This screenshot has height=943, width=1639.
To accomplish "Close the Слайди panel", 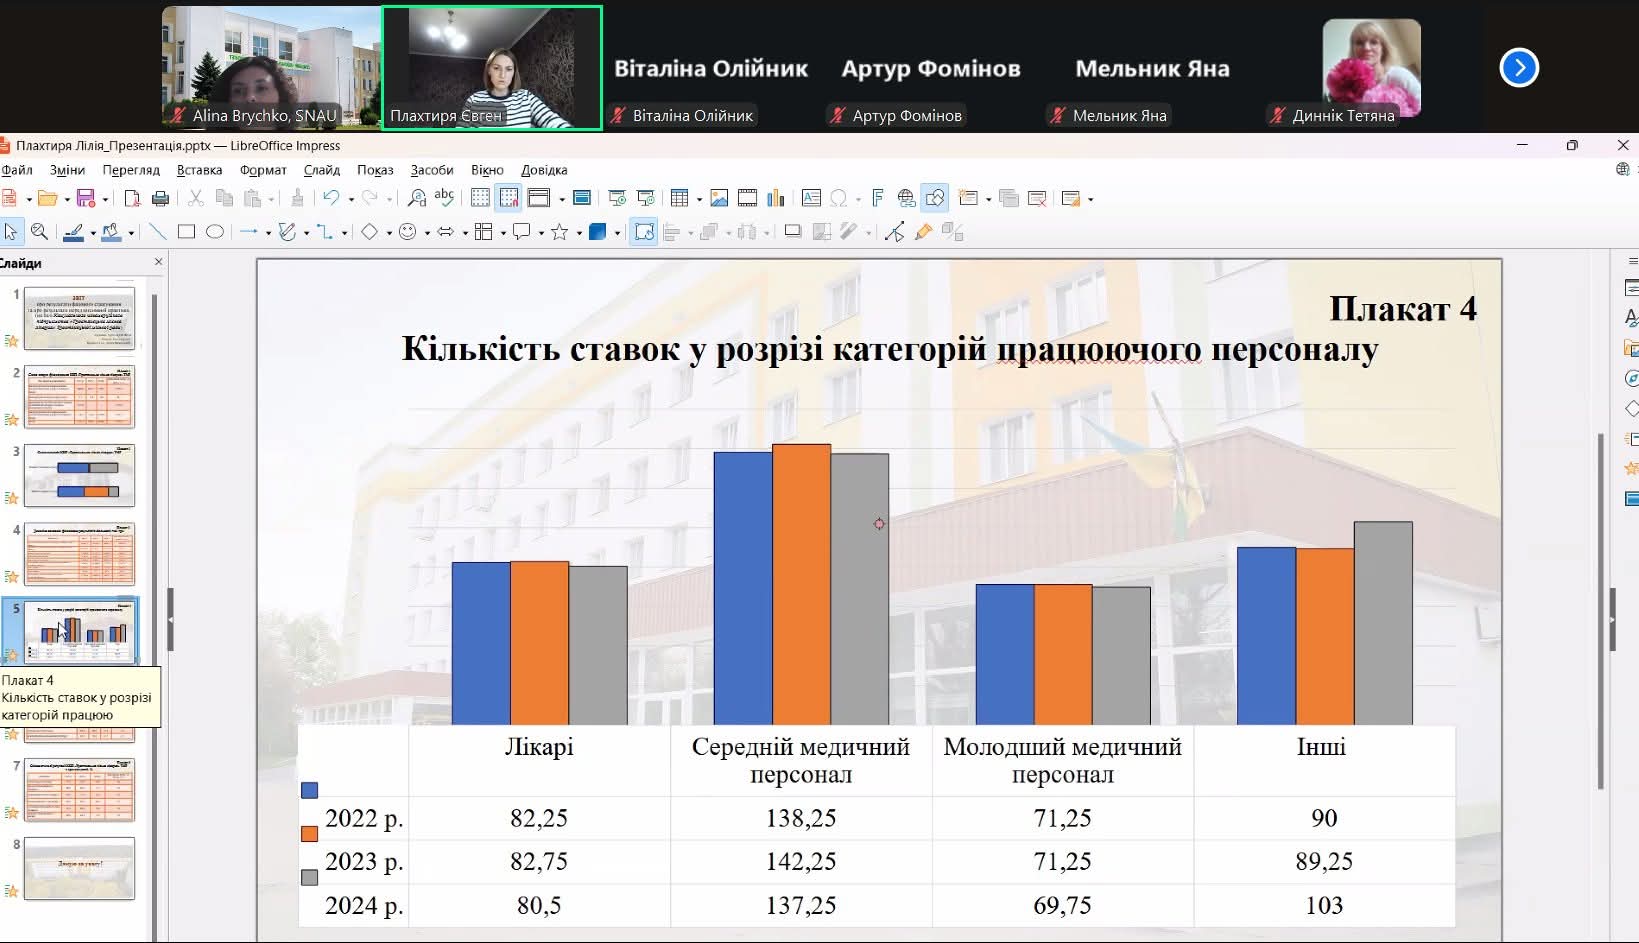I will tap(158, 262).
